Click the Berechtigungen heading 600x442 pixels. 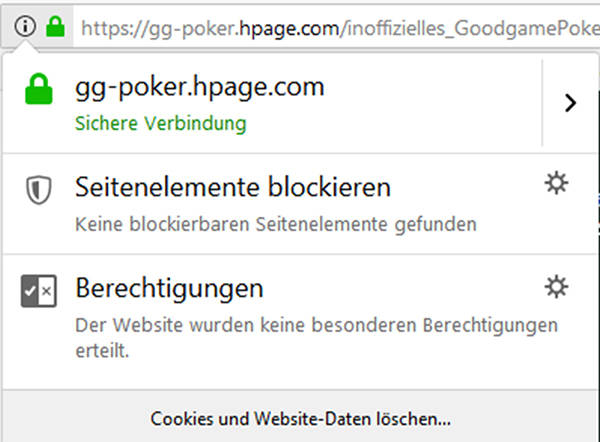click(169, 289)
